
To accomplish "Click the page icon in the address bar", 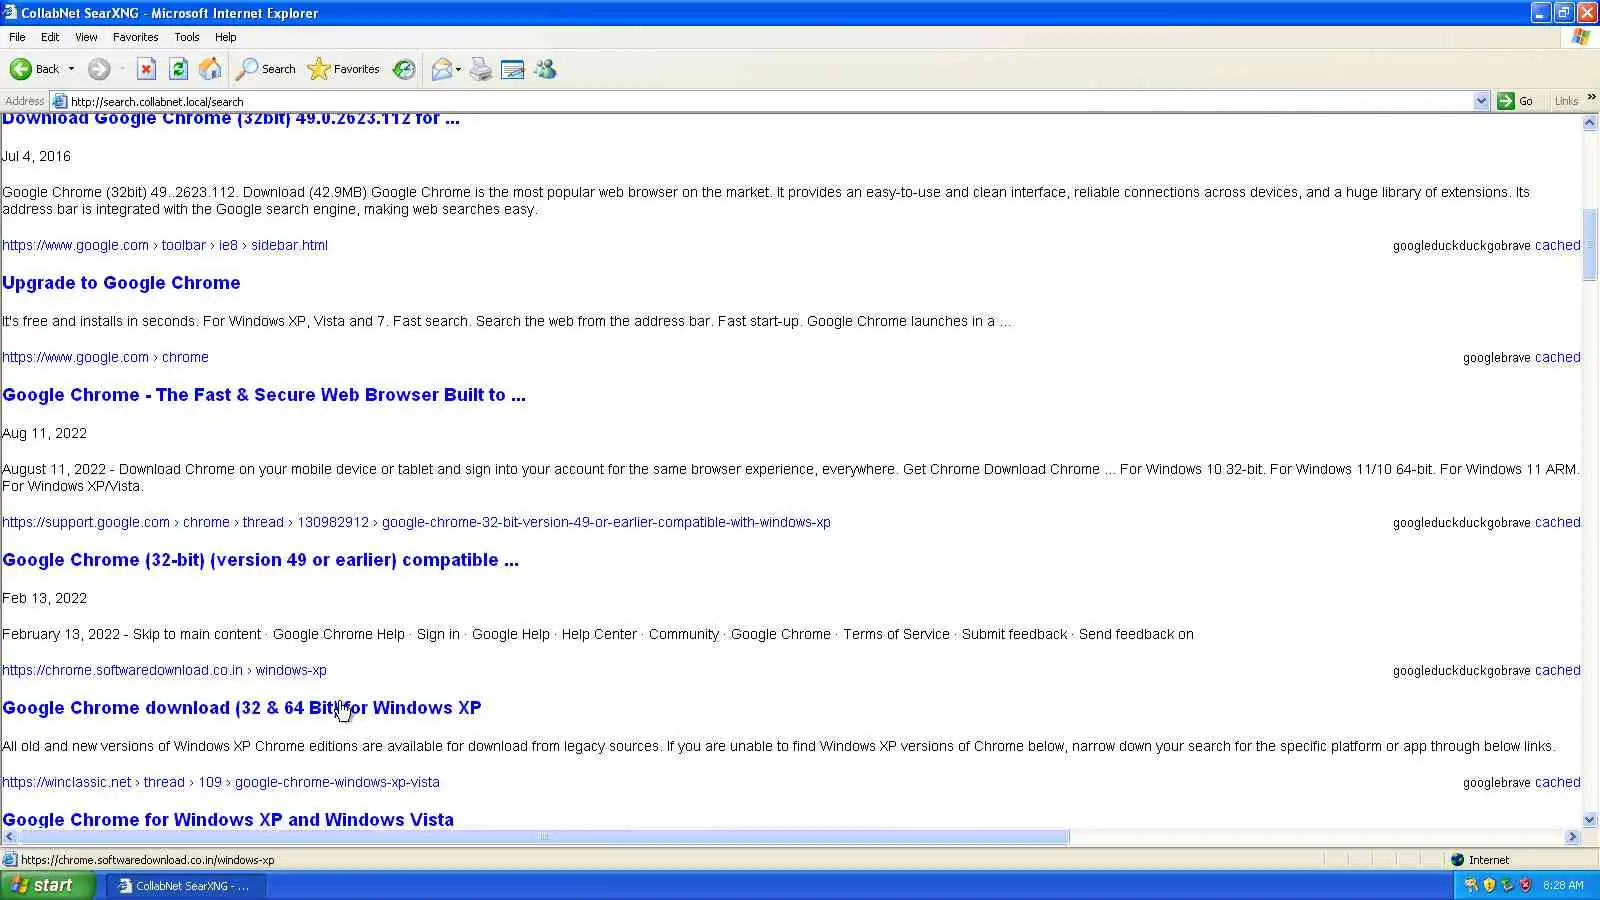I will click(x=60, y=101).
